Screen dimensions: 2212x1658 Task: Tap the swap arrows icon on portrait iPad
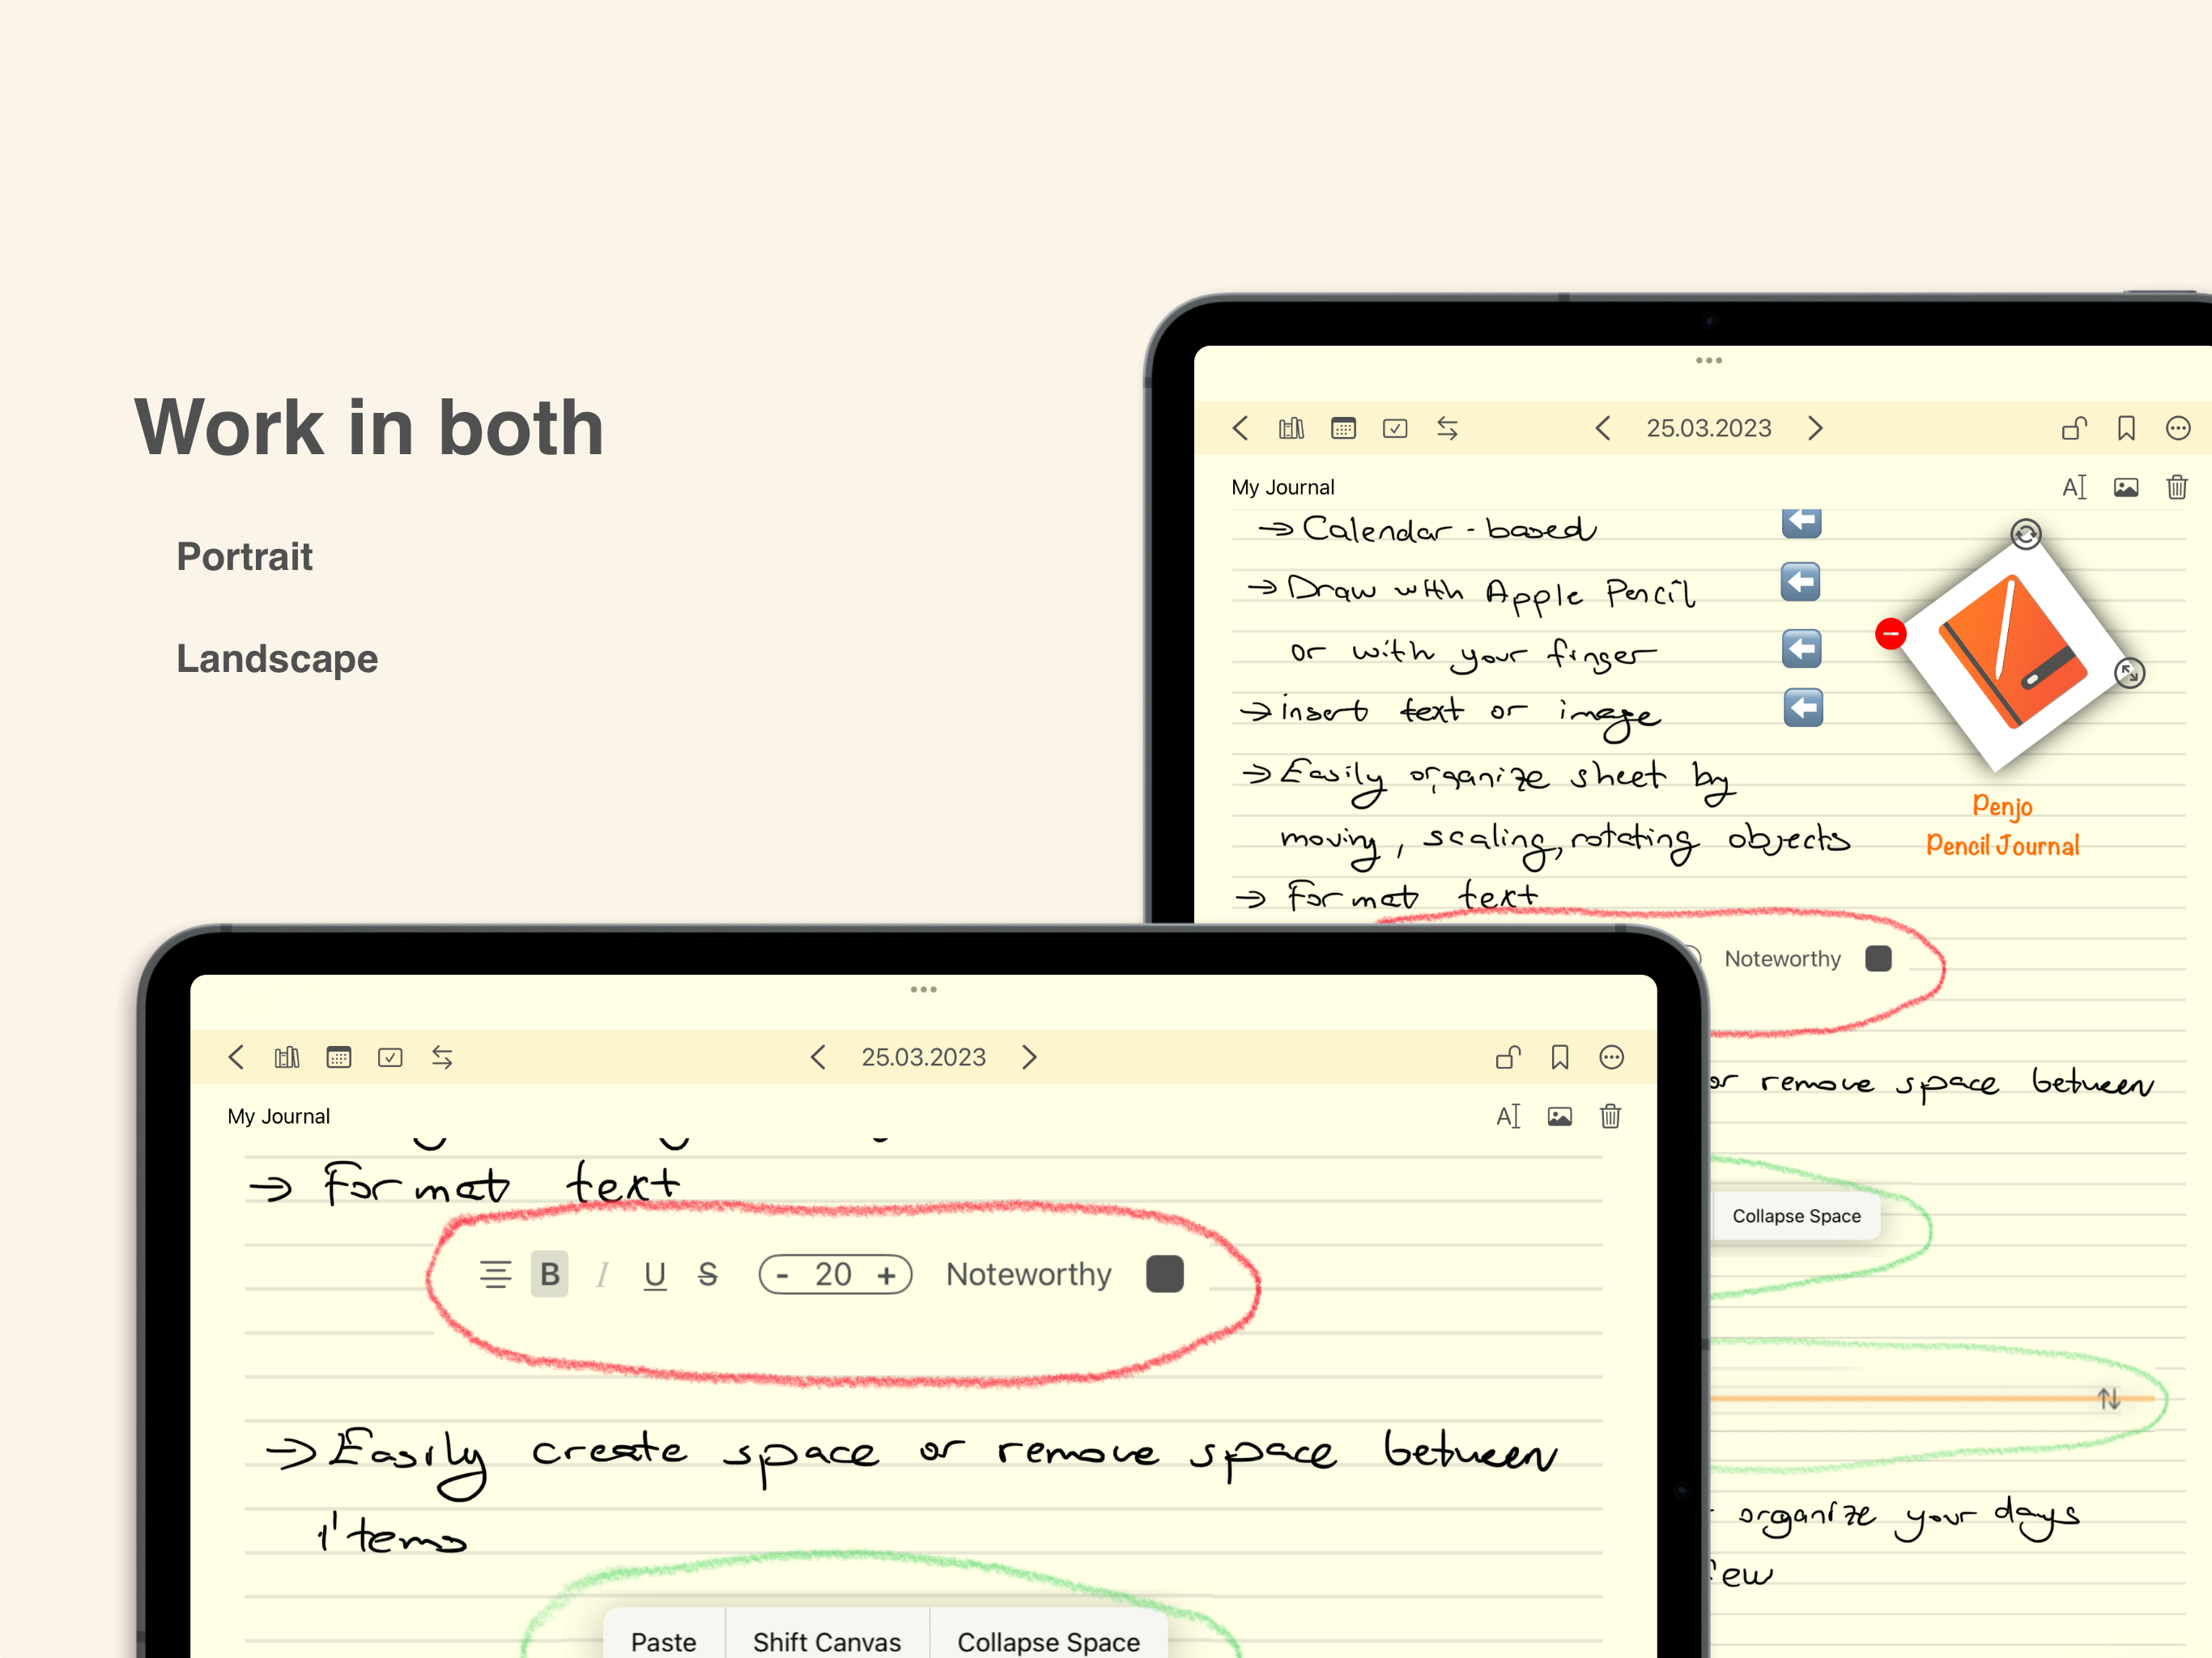point(1447,428)
